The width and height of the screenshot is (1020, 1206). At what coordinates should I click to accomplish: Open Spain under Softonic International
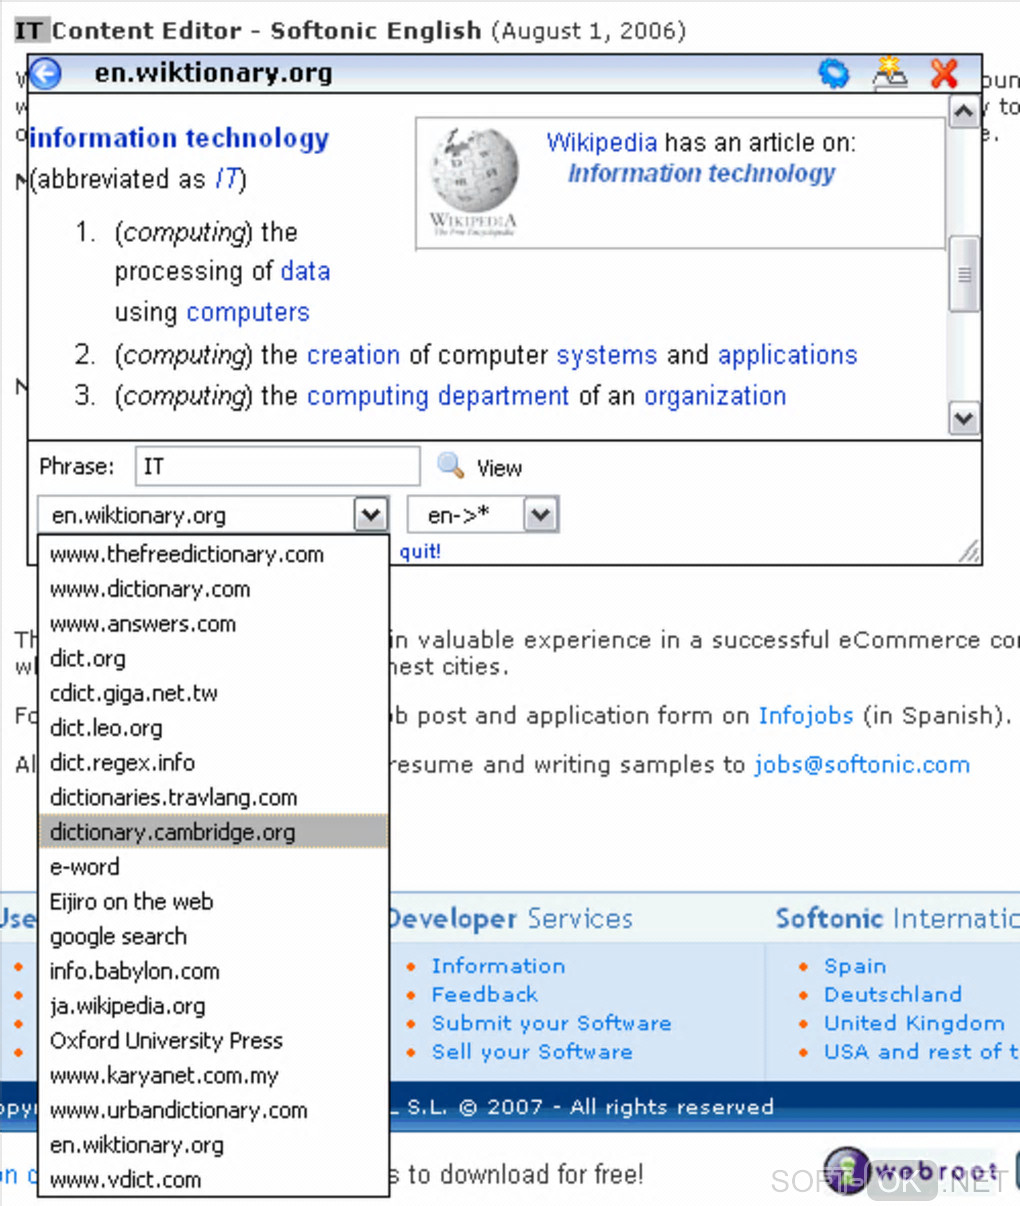click(x=854, y=966)
